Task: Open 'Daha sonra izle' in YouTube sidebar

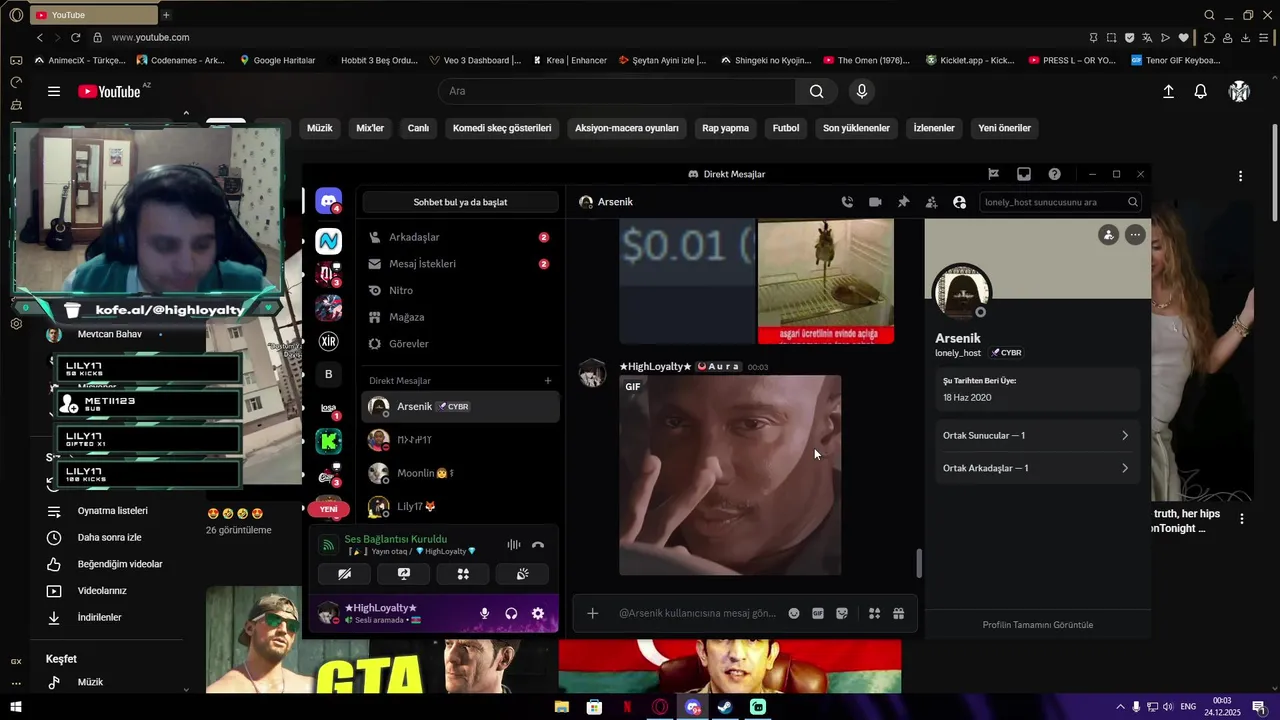Action: coord(109,538)
